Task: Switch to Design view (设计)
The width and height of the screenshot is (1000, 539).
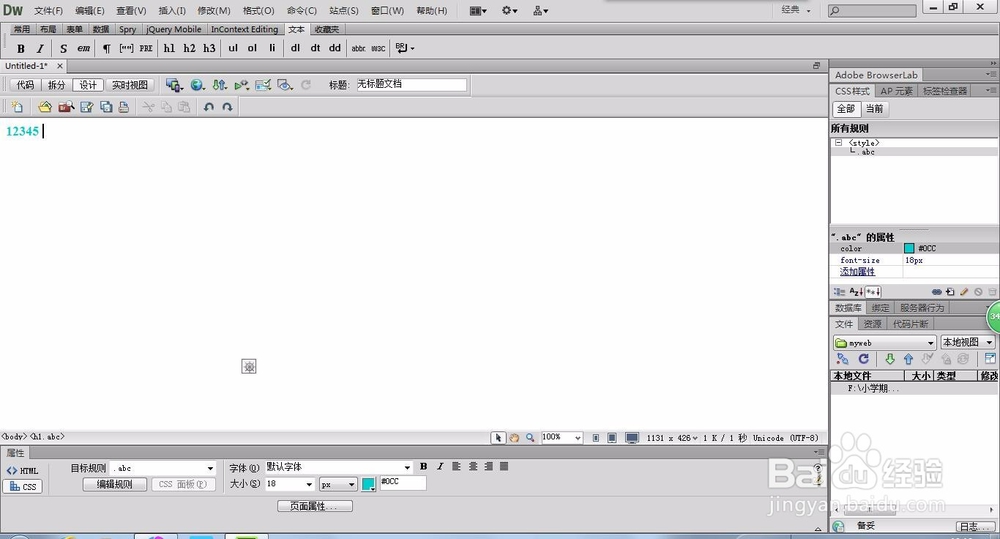Action: pos(88,85)
